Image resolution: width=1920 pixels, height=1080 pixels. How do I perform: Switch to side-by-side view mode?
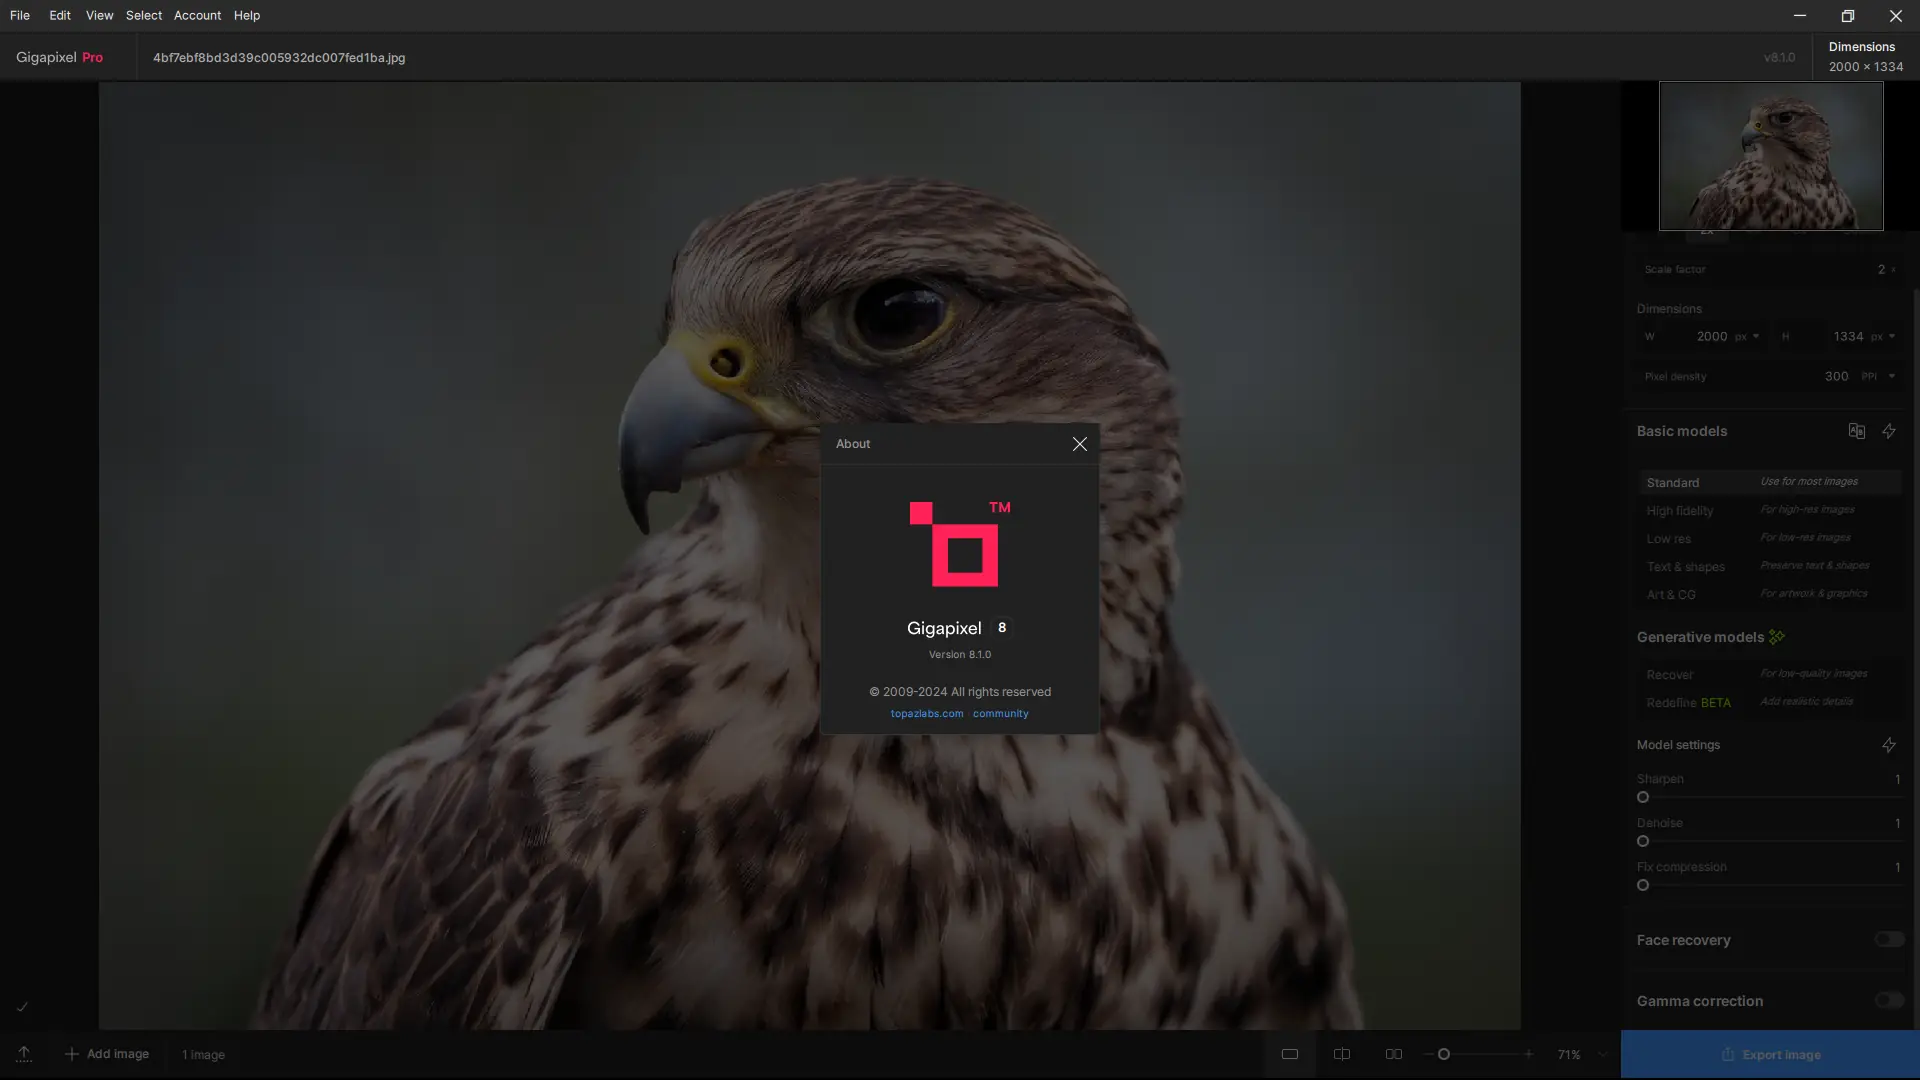click(1393, 1054)
